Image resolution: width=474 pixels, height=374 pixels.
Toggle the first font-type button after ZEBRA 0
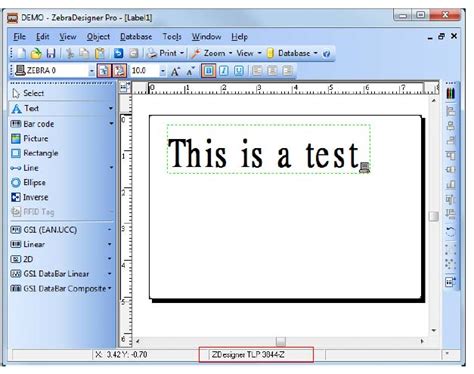tap(104, 71)
